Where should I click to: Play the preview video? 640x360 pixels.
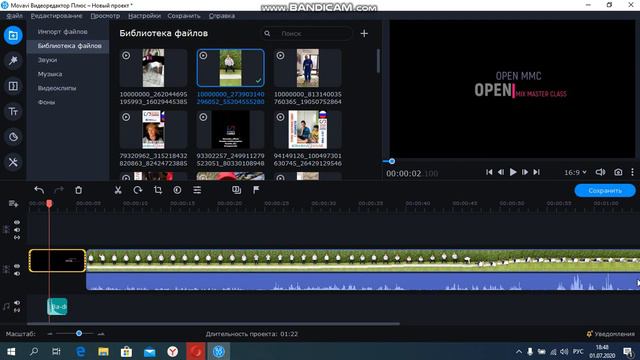tap(513, 172)
